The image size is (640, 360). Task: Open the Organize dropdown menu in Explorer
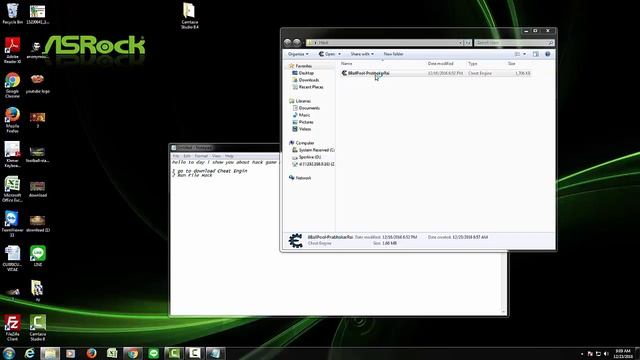[298, 54]
